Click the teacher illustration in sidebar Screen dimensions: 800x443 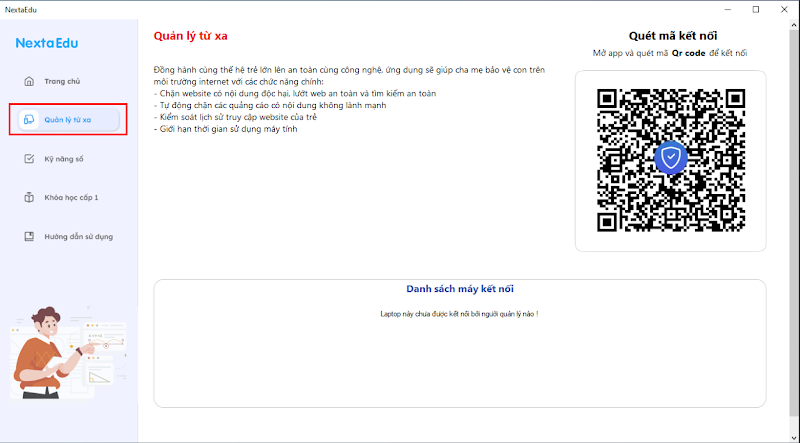point(68,353)
